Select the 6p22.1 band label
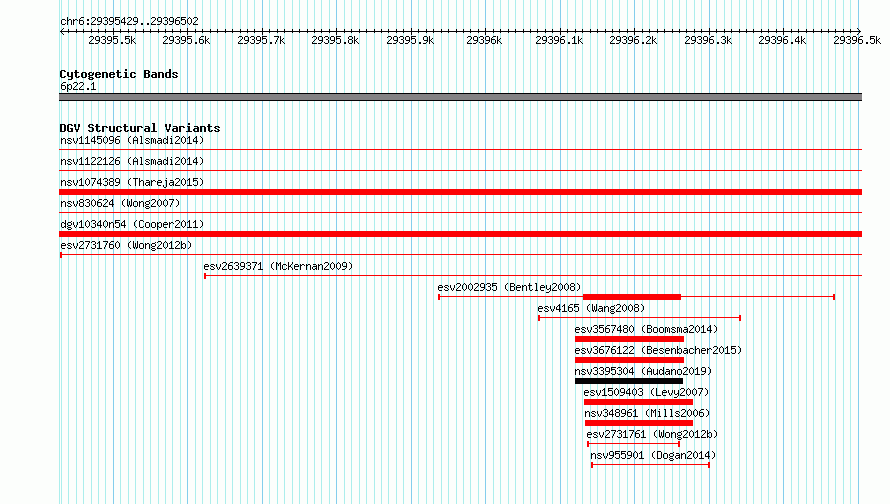The height and width of the screenshot is (504, 890). [x=78, y=86]
